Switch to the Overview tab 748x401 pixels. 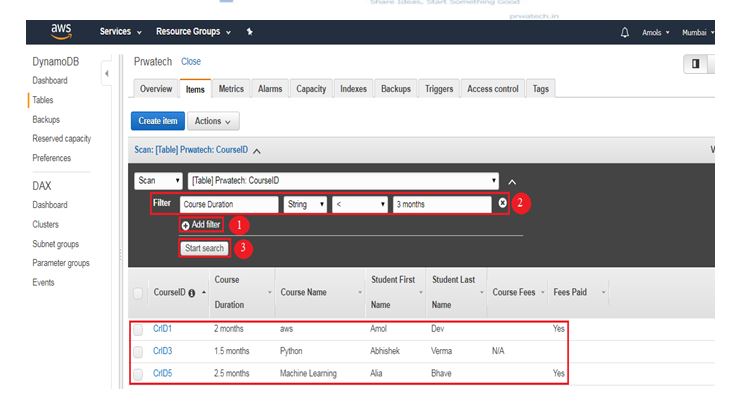click(x=156, y=89)
